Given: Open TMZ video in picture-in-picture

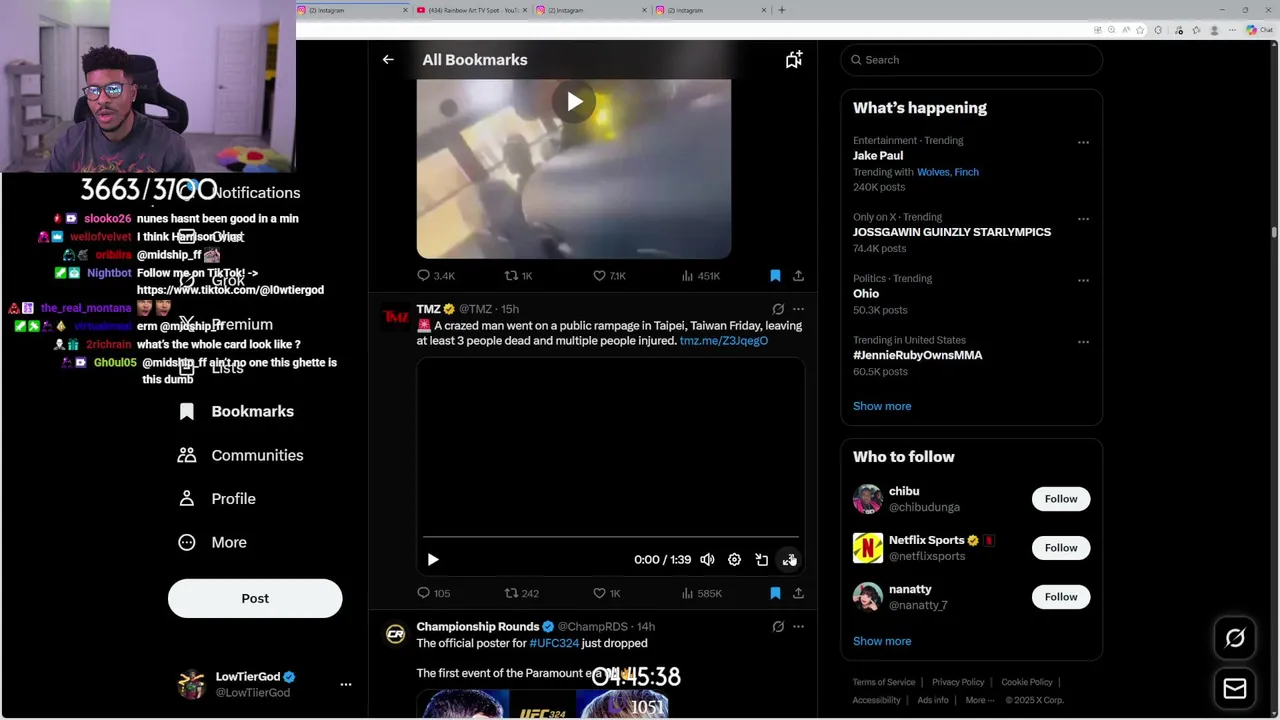Looking at the screenshot, I should click(x=762, y=560).
